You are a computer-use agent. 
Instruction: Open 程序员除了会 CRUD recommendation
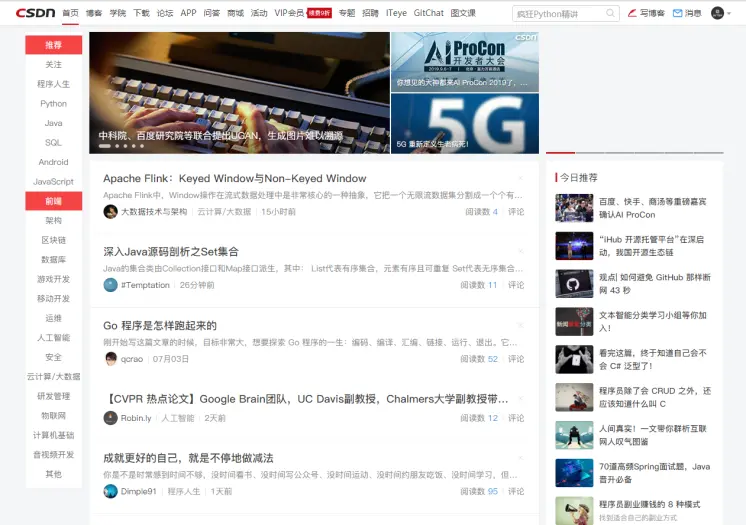pos(655,397)
